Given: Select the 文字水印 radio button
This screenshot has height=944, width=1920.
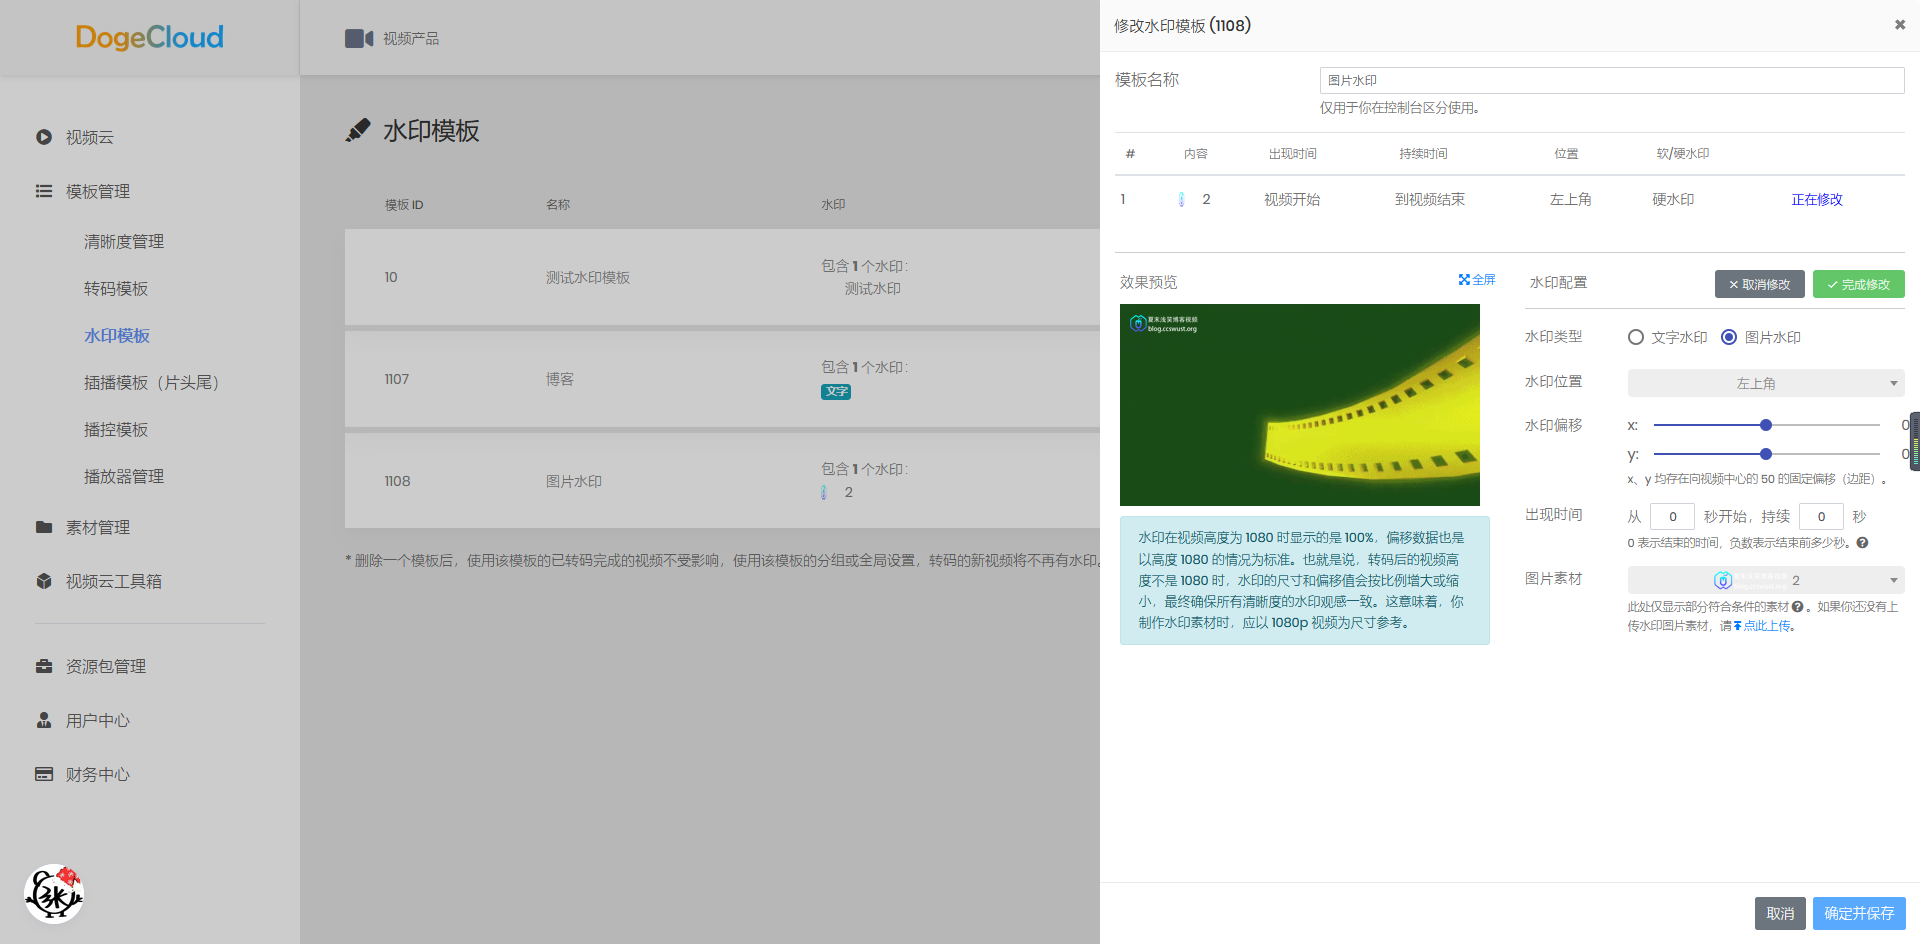Looking at the screenshot, I should (1636, 337).
